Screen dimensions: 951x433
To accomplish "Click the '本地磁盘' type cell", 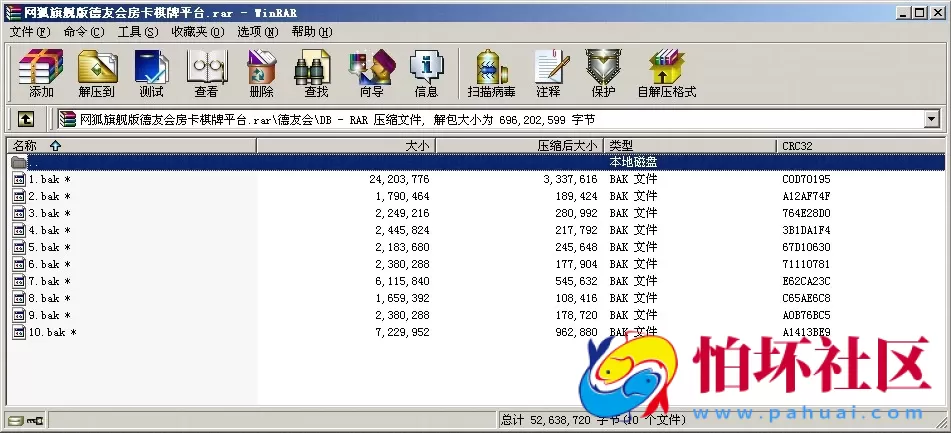I will click(633, 163).
